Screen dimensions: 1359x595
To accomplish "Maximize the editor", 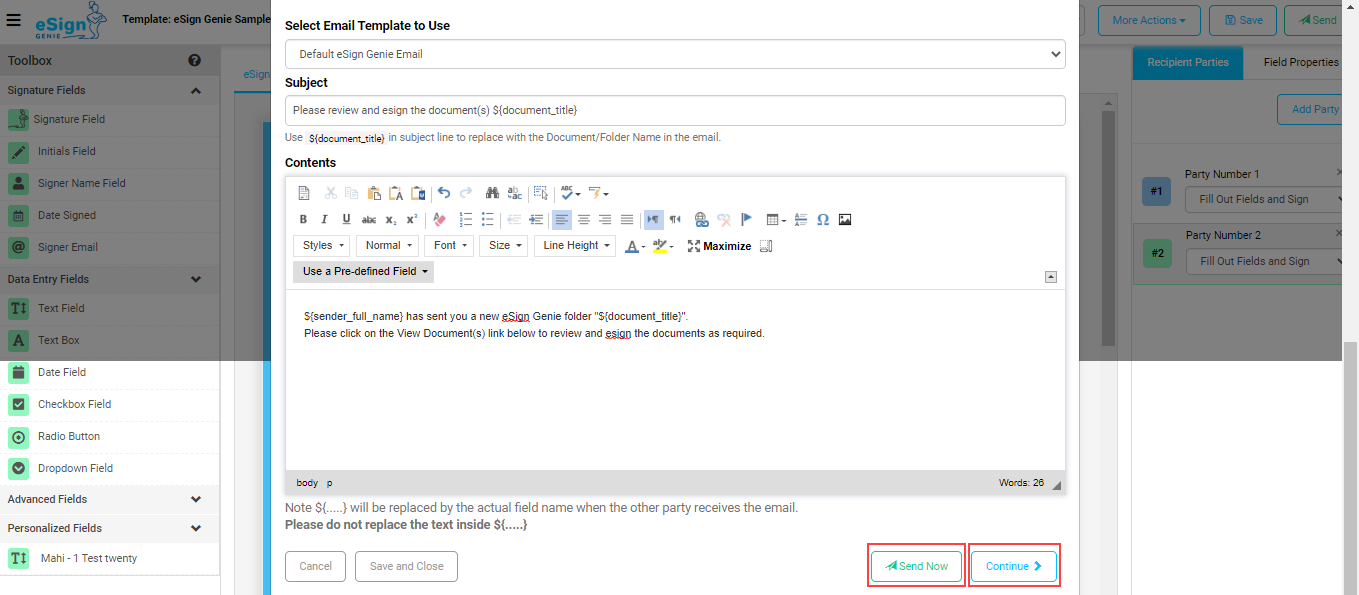I will click(x=719, y=246).
